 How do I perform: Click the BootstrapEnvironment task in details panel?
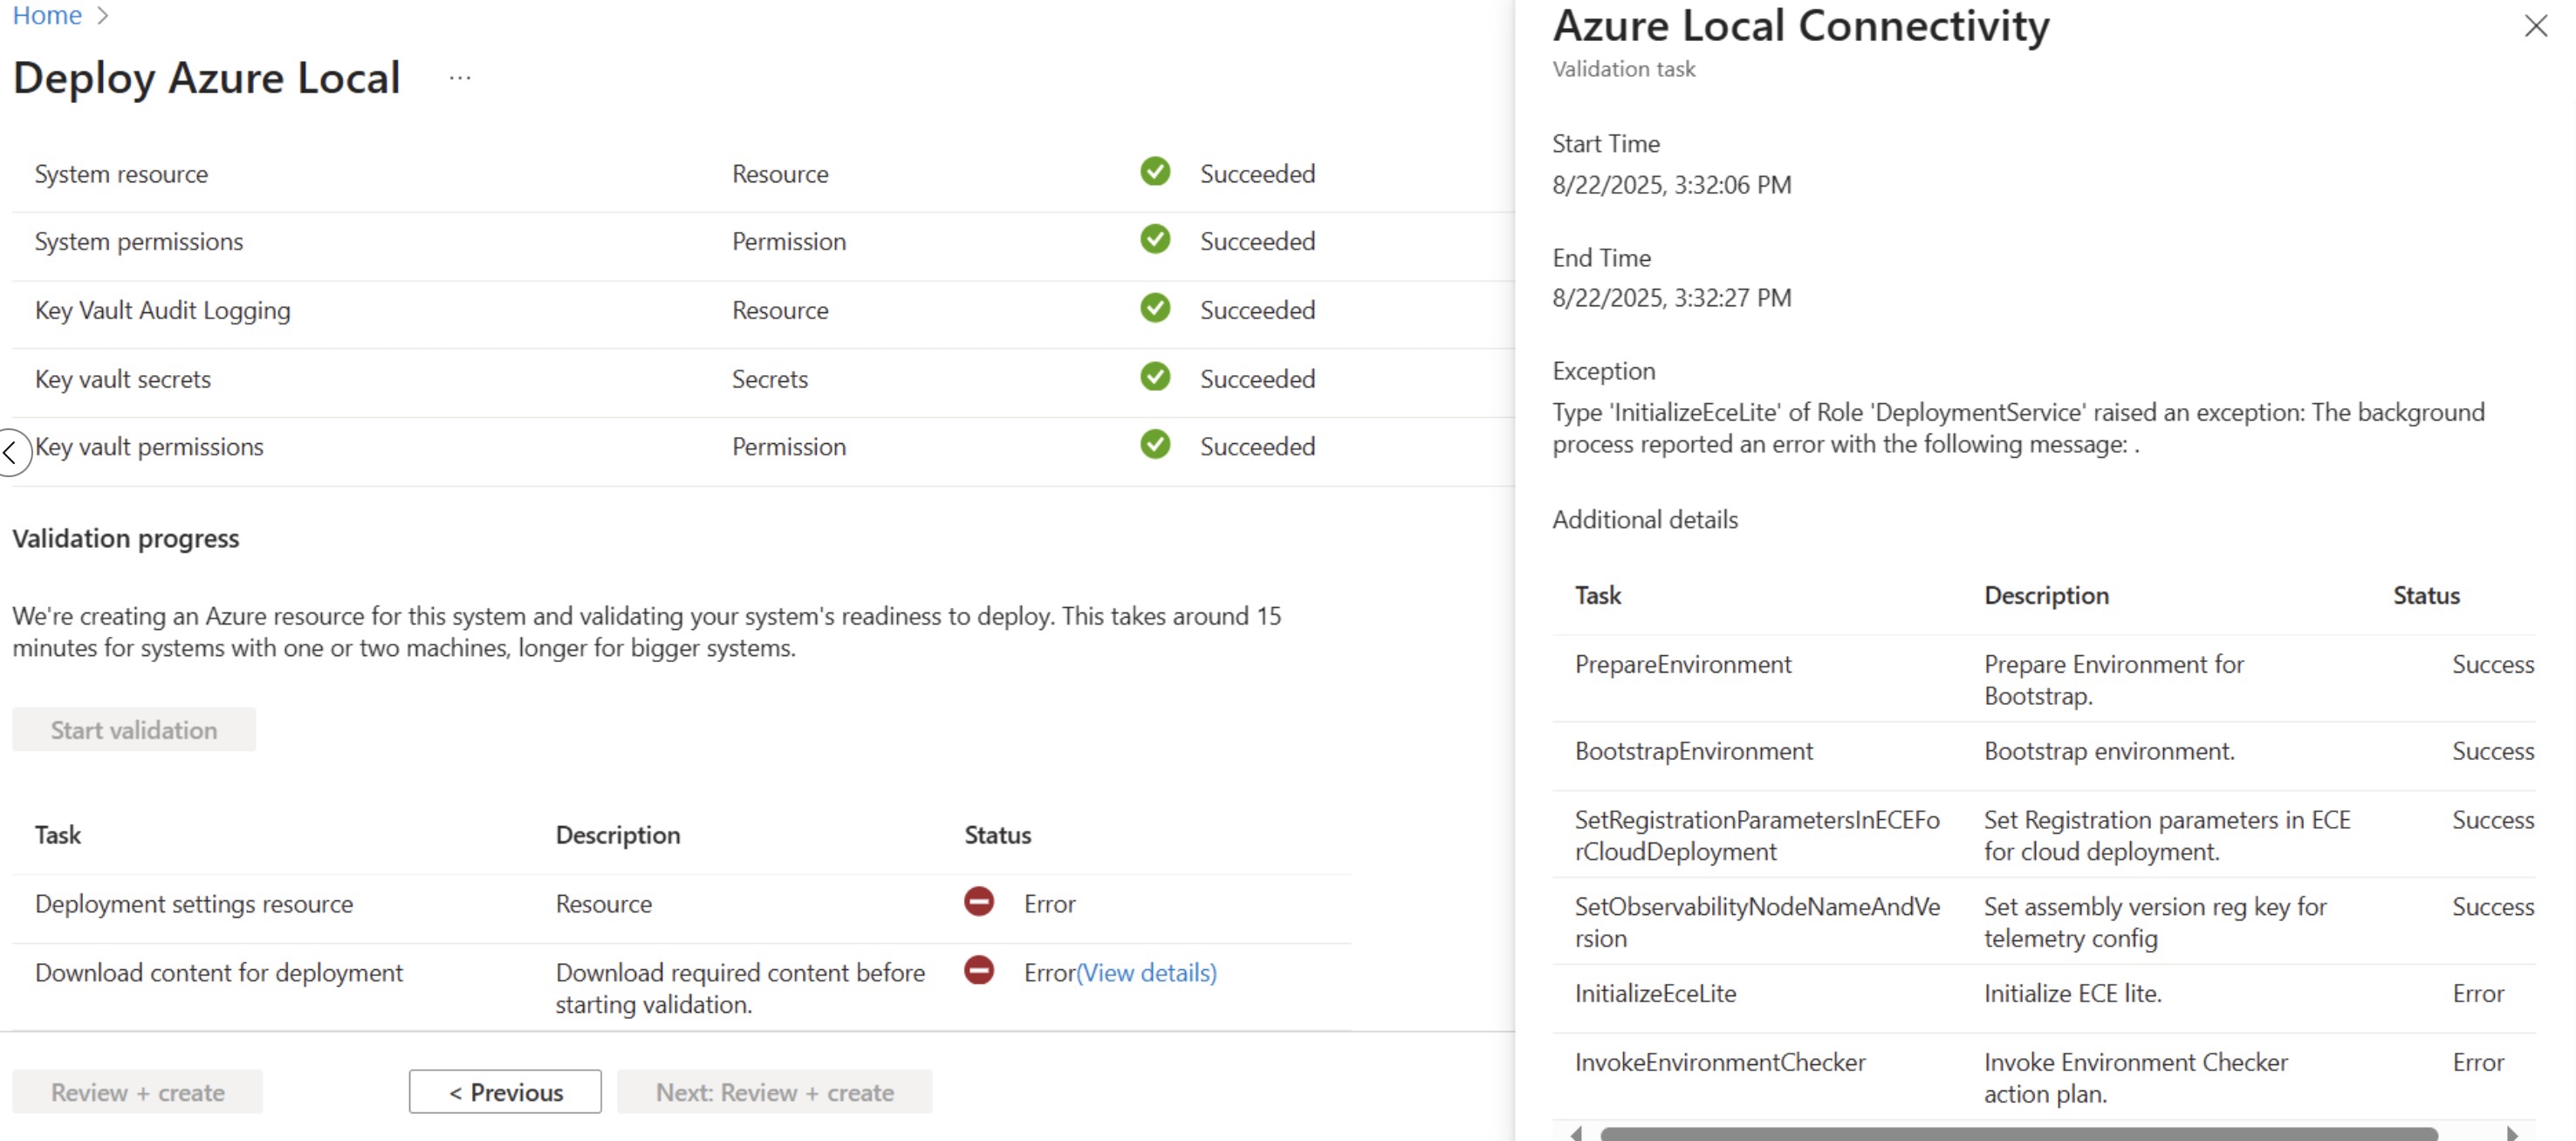click(x=1694, y=751)
